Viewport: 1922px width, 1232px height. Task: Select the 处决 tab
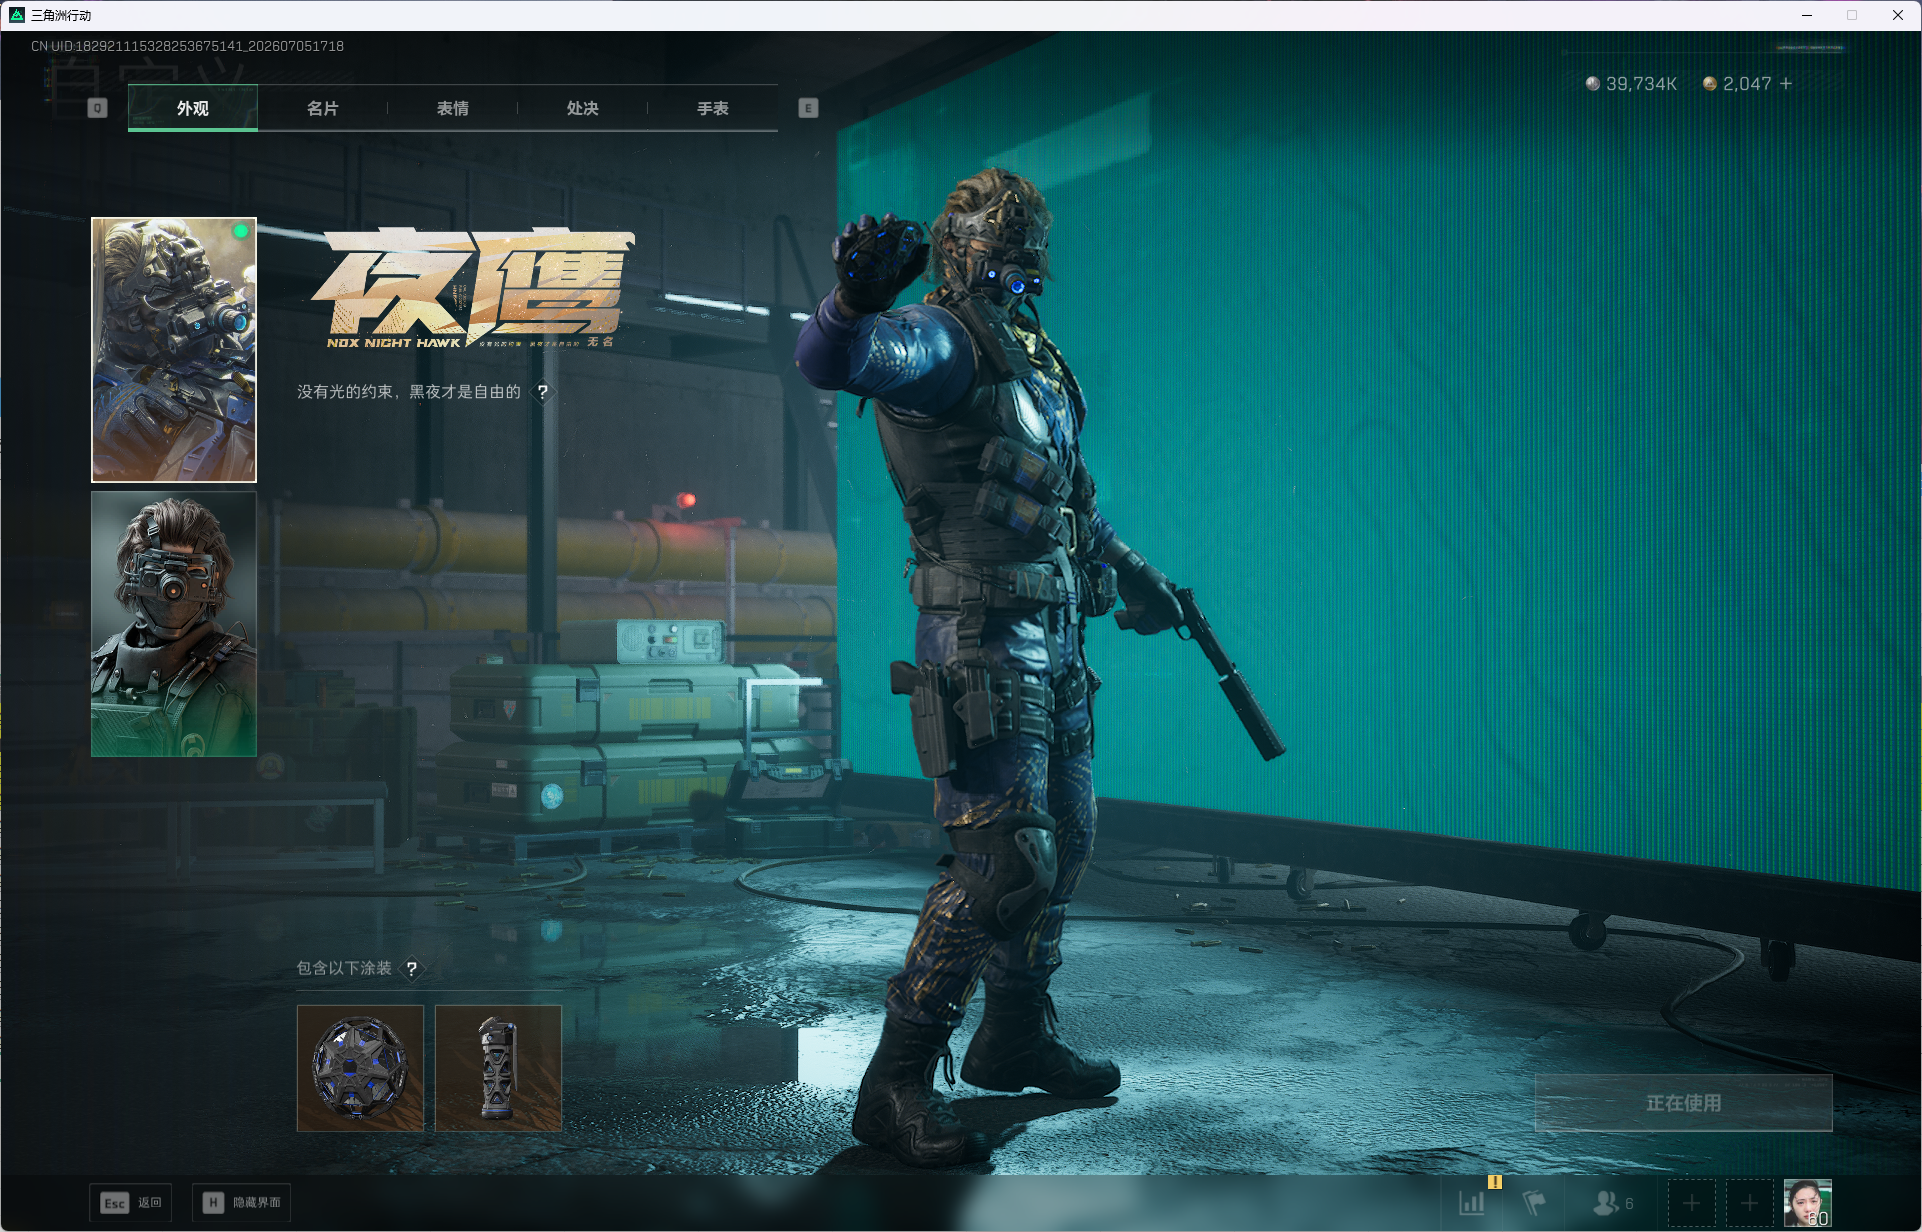pyautogui.click(x=582, y=108)
